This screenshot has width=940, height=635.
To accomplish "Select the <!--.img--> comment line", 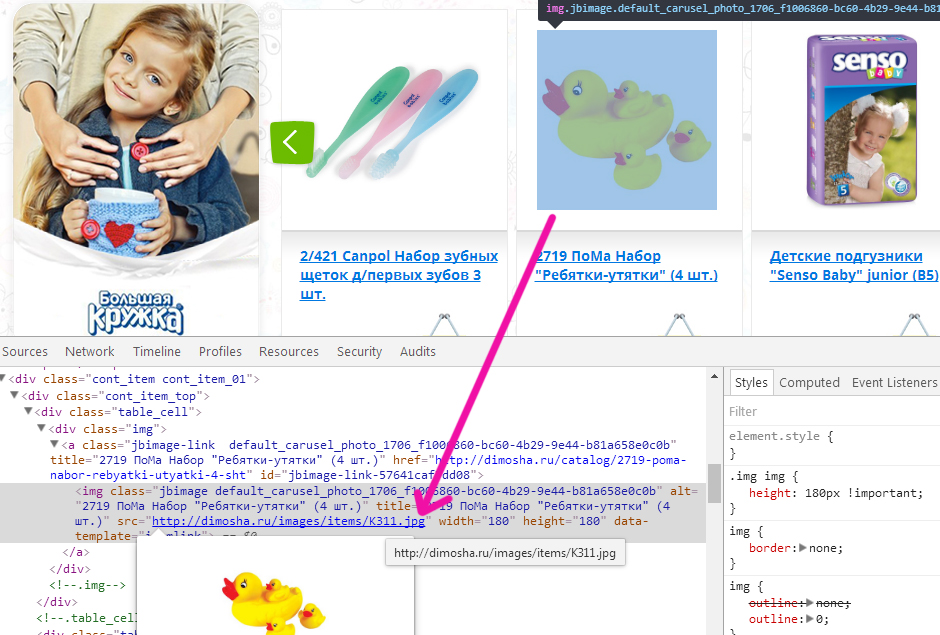I will click(x=88, y=585).
